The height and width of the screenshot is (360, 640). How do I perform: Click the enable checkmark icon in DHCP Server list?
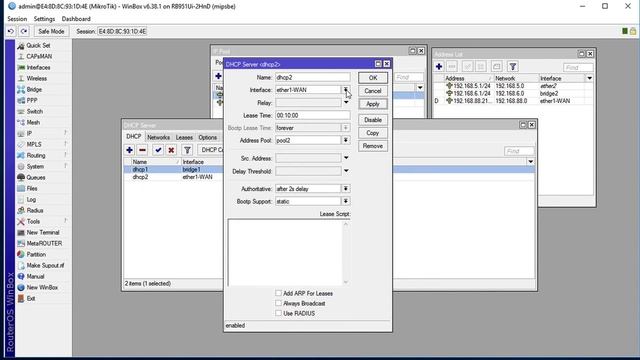(158, 150)
